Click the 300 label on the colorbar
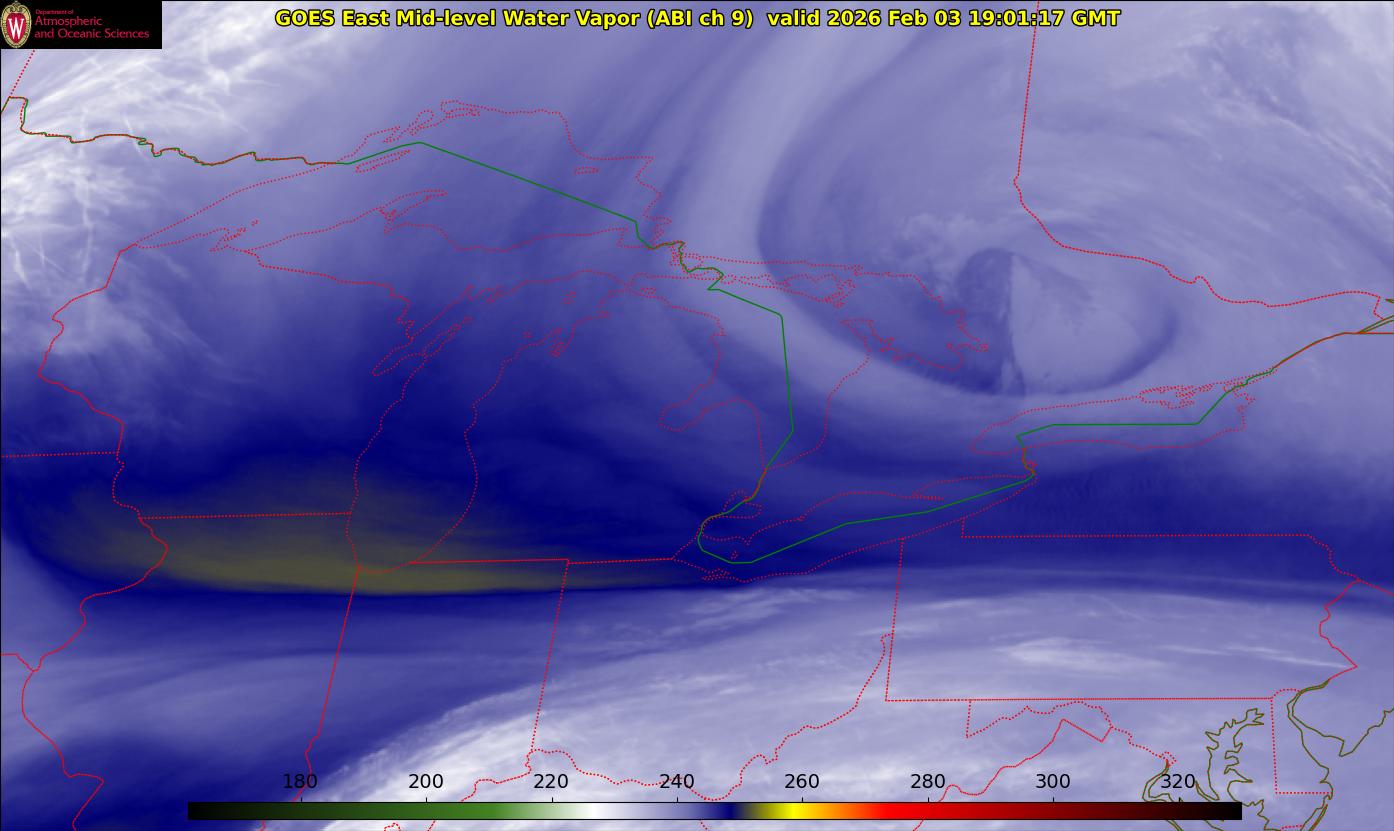The width and height of the screenshot is (1394, 831). (1053, 782)
